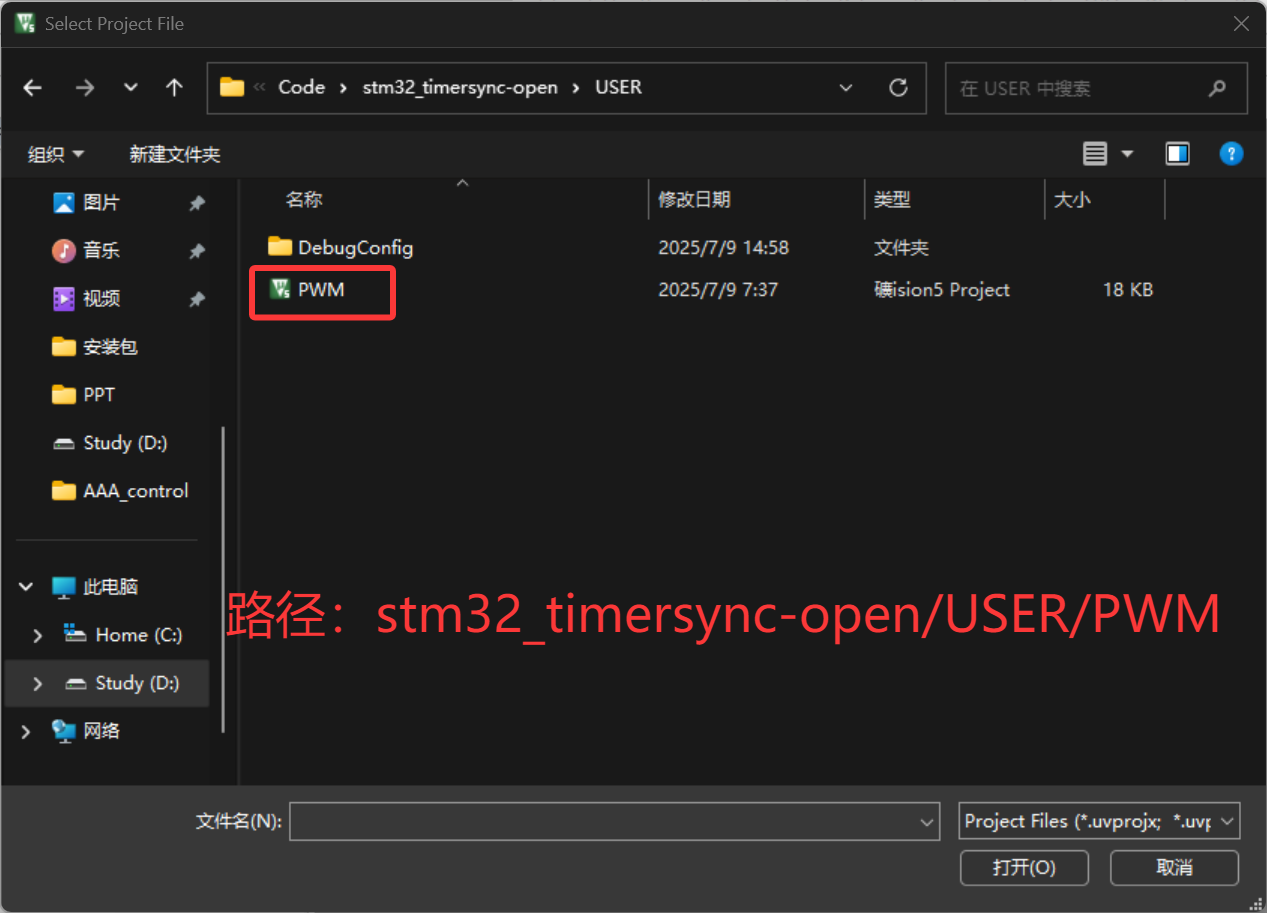
Task: Click the 取消 button
Action: 1174,867
